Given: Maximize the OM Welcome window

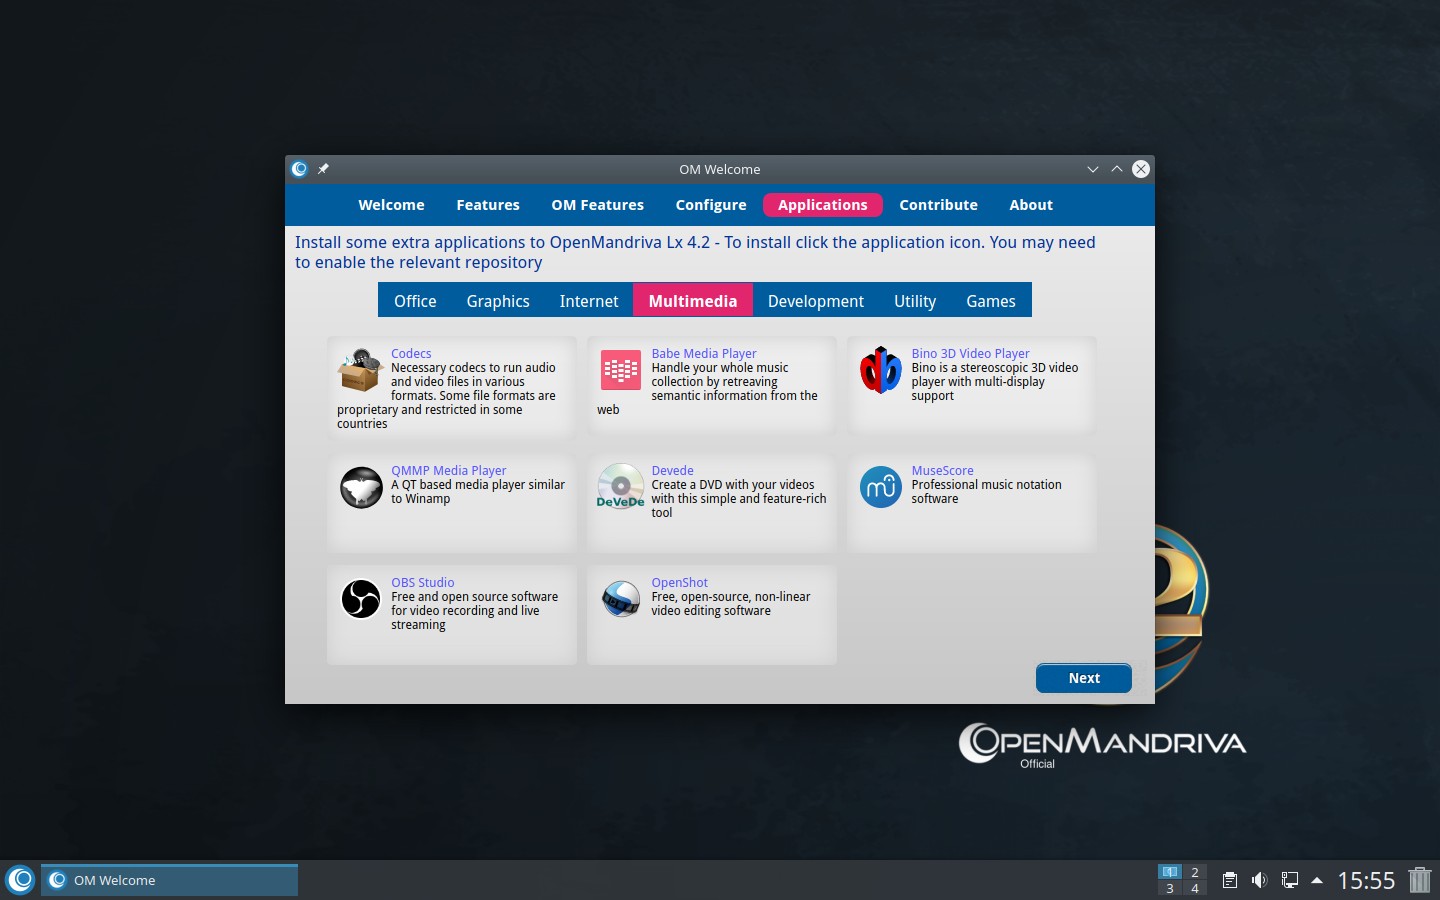Looking at the screenshot, I should [x=1117, y=169].
